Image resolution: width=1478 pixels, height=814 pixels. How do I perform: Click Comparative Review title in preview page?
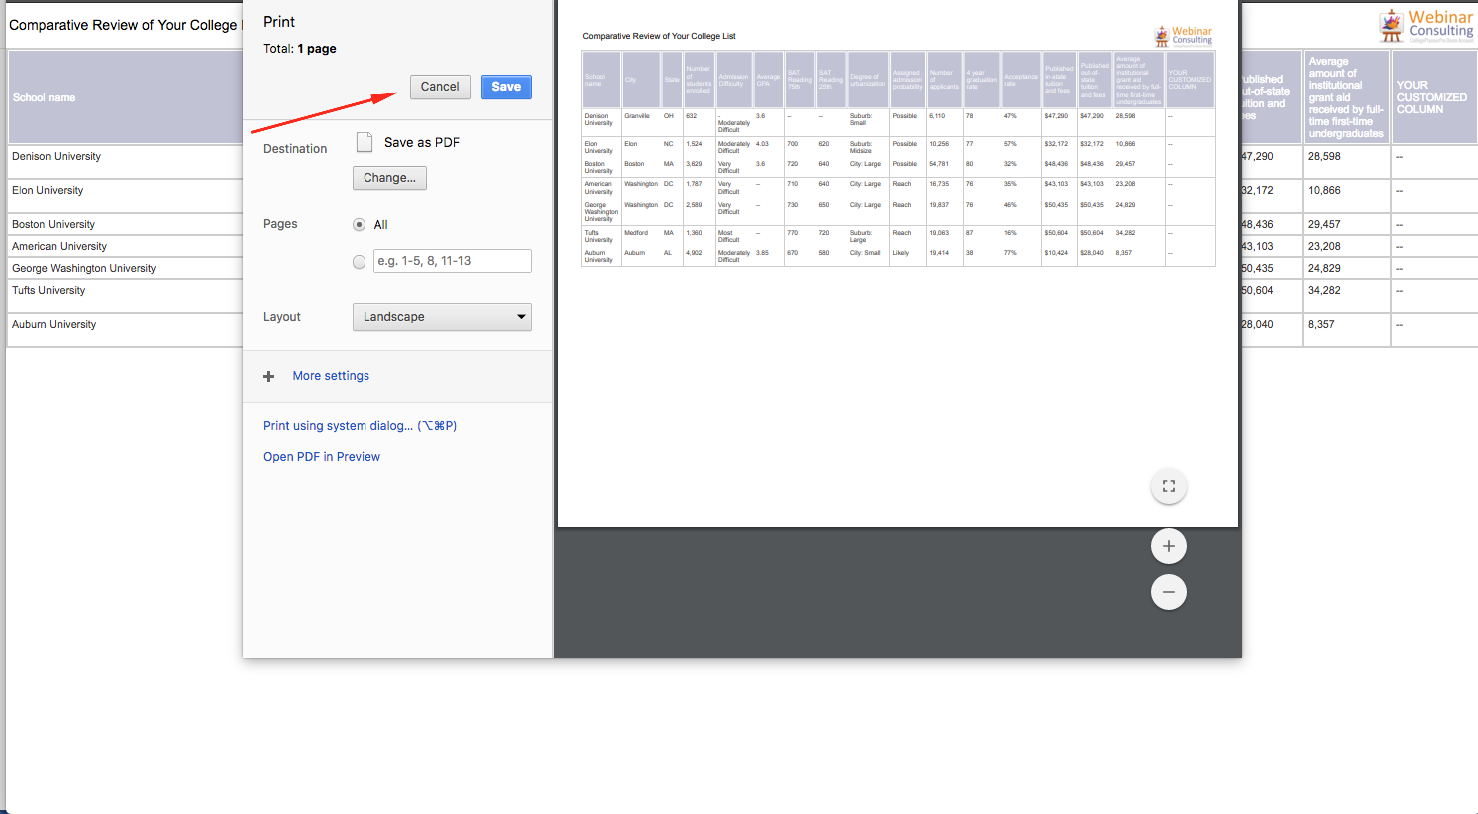point(659,36)
